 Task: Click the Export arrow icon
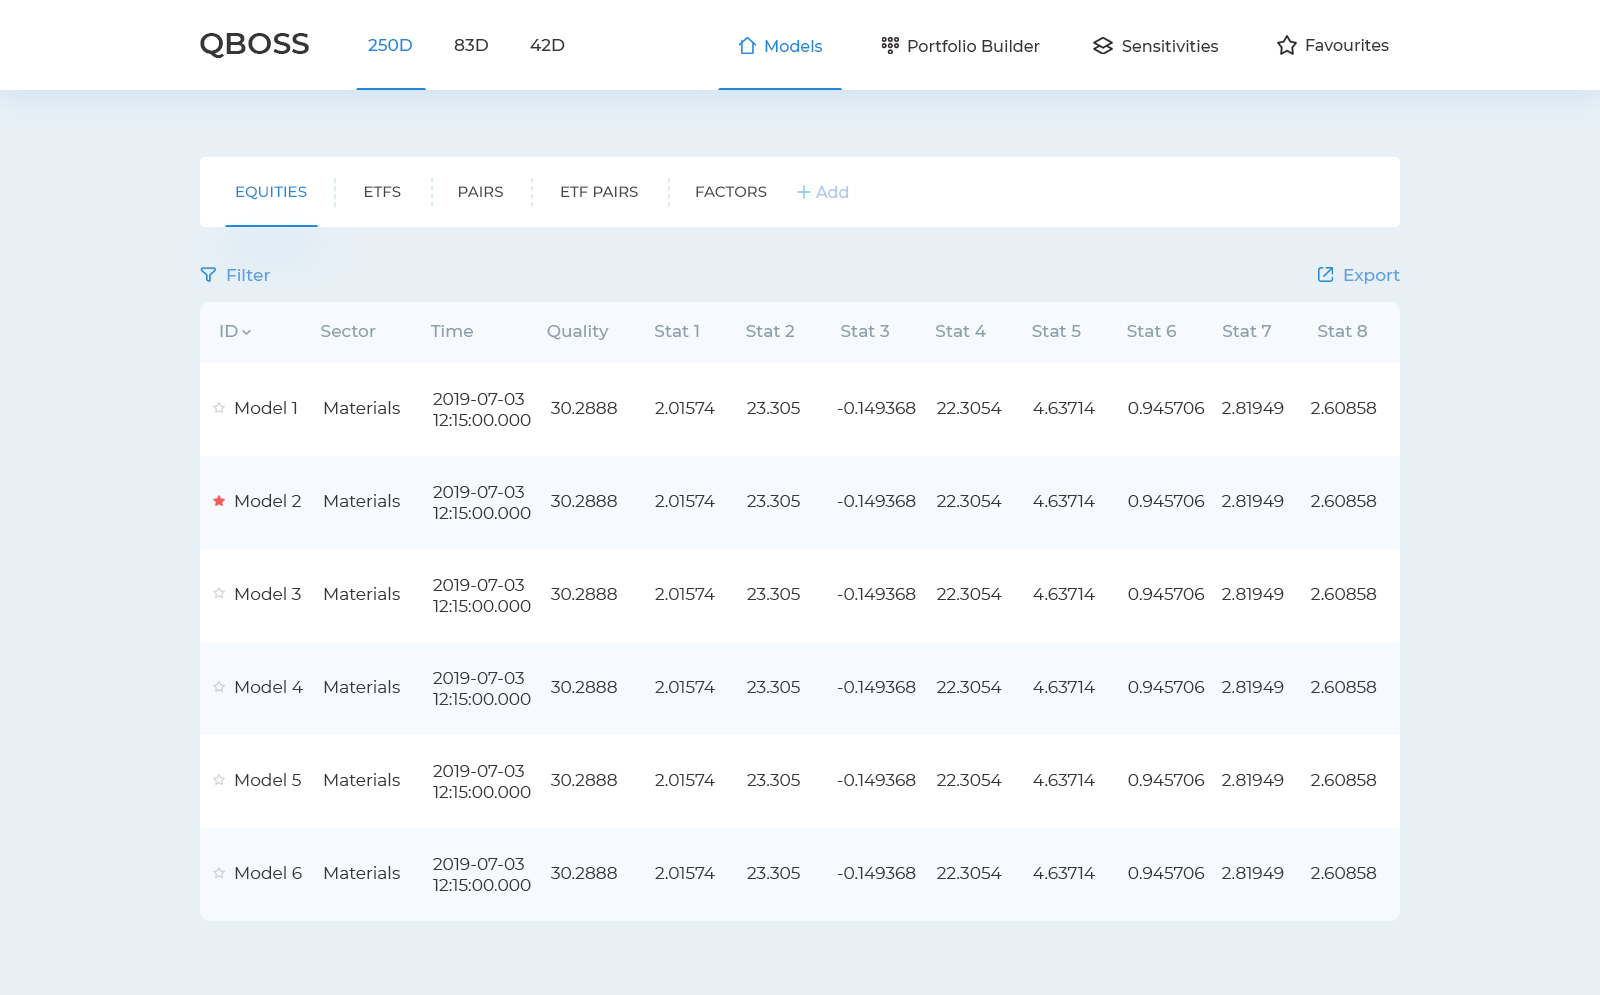click(1326, 275)
